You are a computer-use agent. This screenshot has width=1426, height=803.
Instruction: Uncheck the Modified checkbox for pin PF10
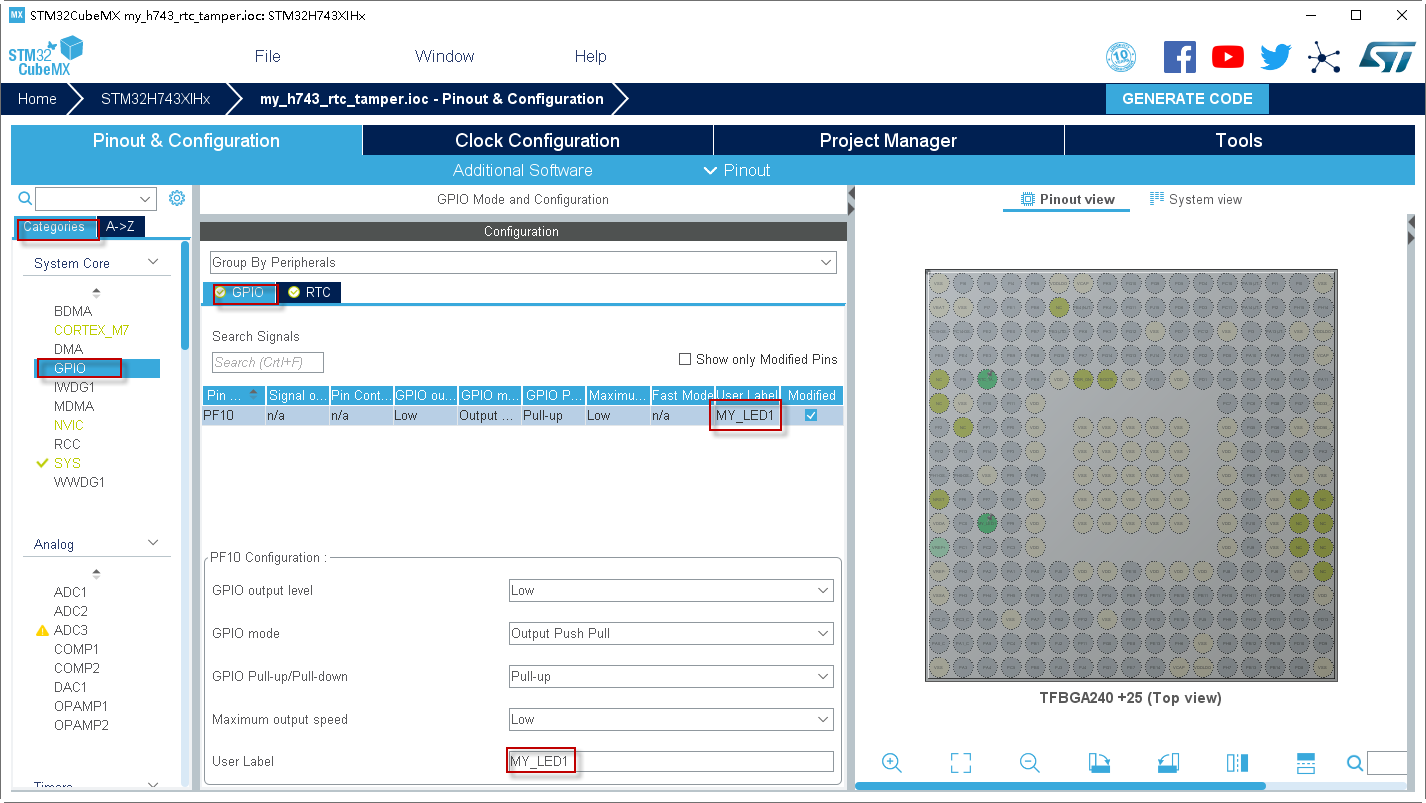[811, 415]
